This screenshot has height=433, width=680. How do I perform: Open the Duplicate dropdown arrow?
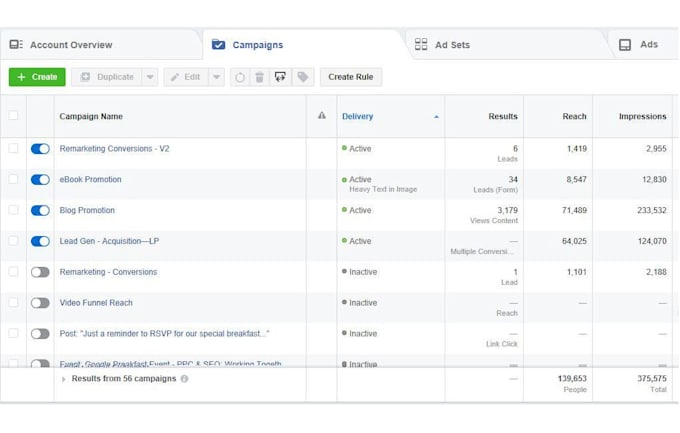pos(150,77)
